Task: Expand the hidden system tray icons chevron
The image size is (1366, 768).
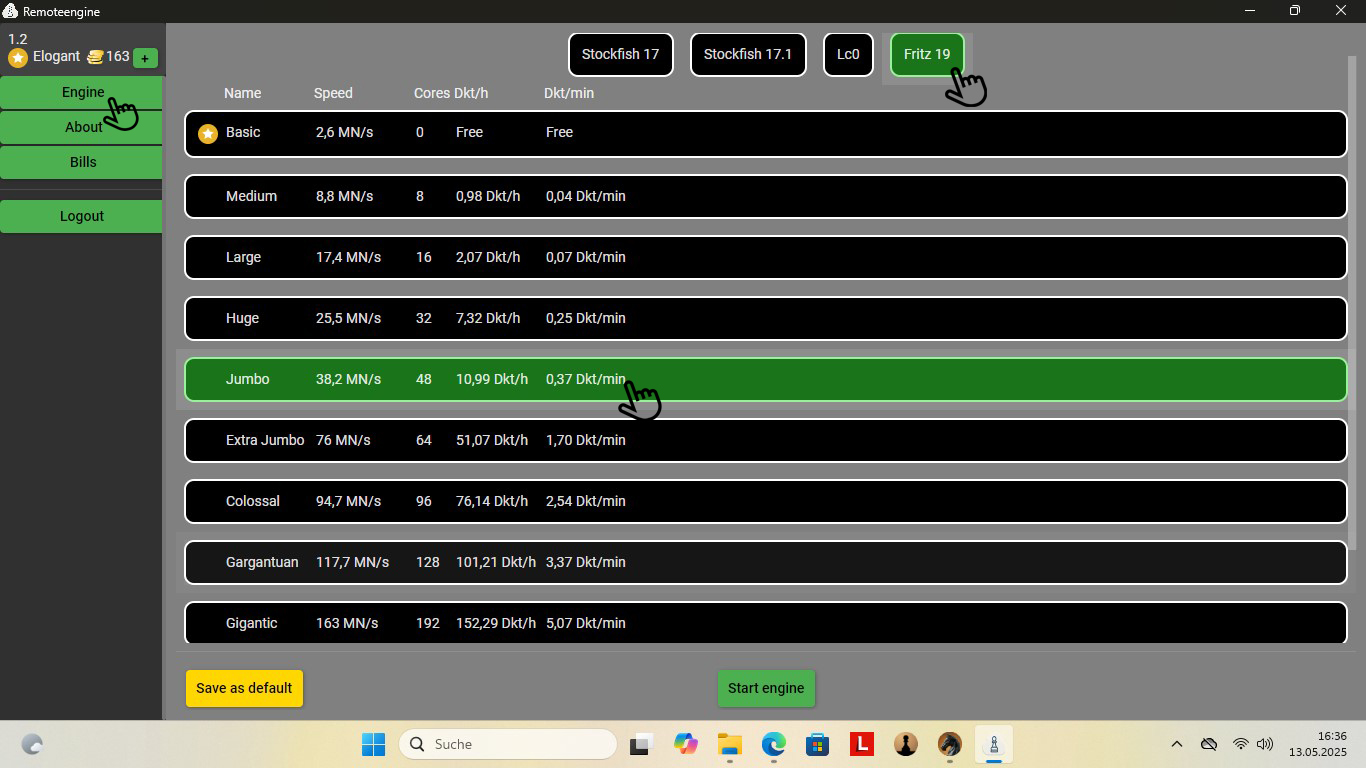Action: pyautogui.click(x=1177, y=744)
